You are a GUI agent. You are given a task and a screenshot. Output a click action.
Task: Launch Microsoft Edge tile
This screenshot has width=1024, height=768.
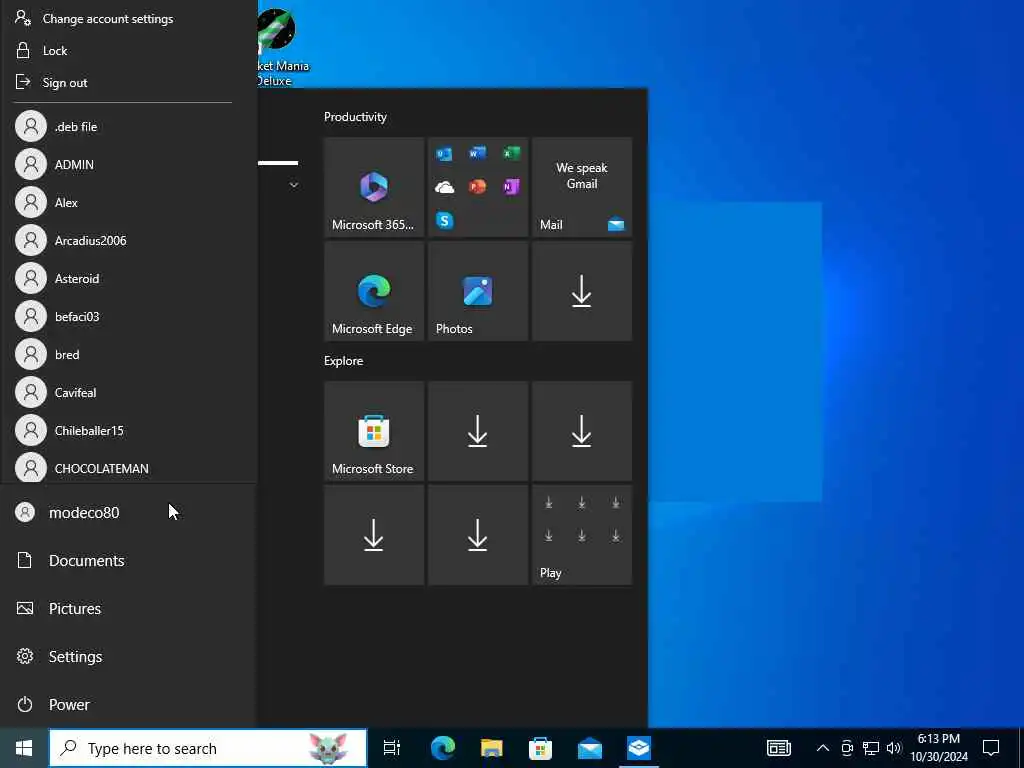tap(374, 291)
